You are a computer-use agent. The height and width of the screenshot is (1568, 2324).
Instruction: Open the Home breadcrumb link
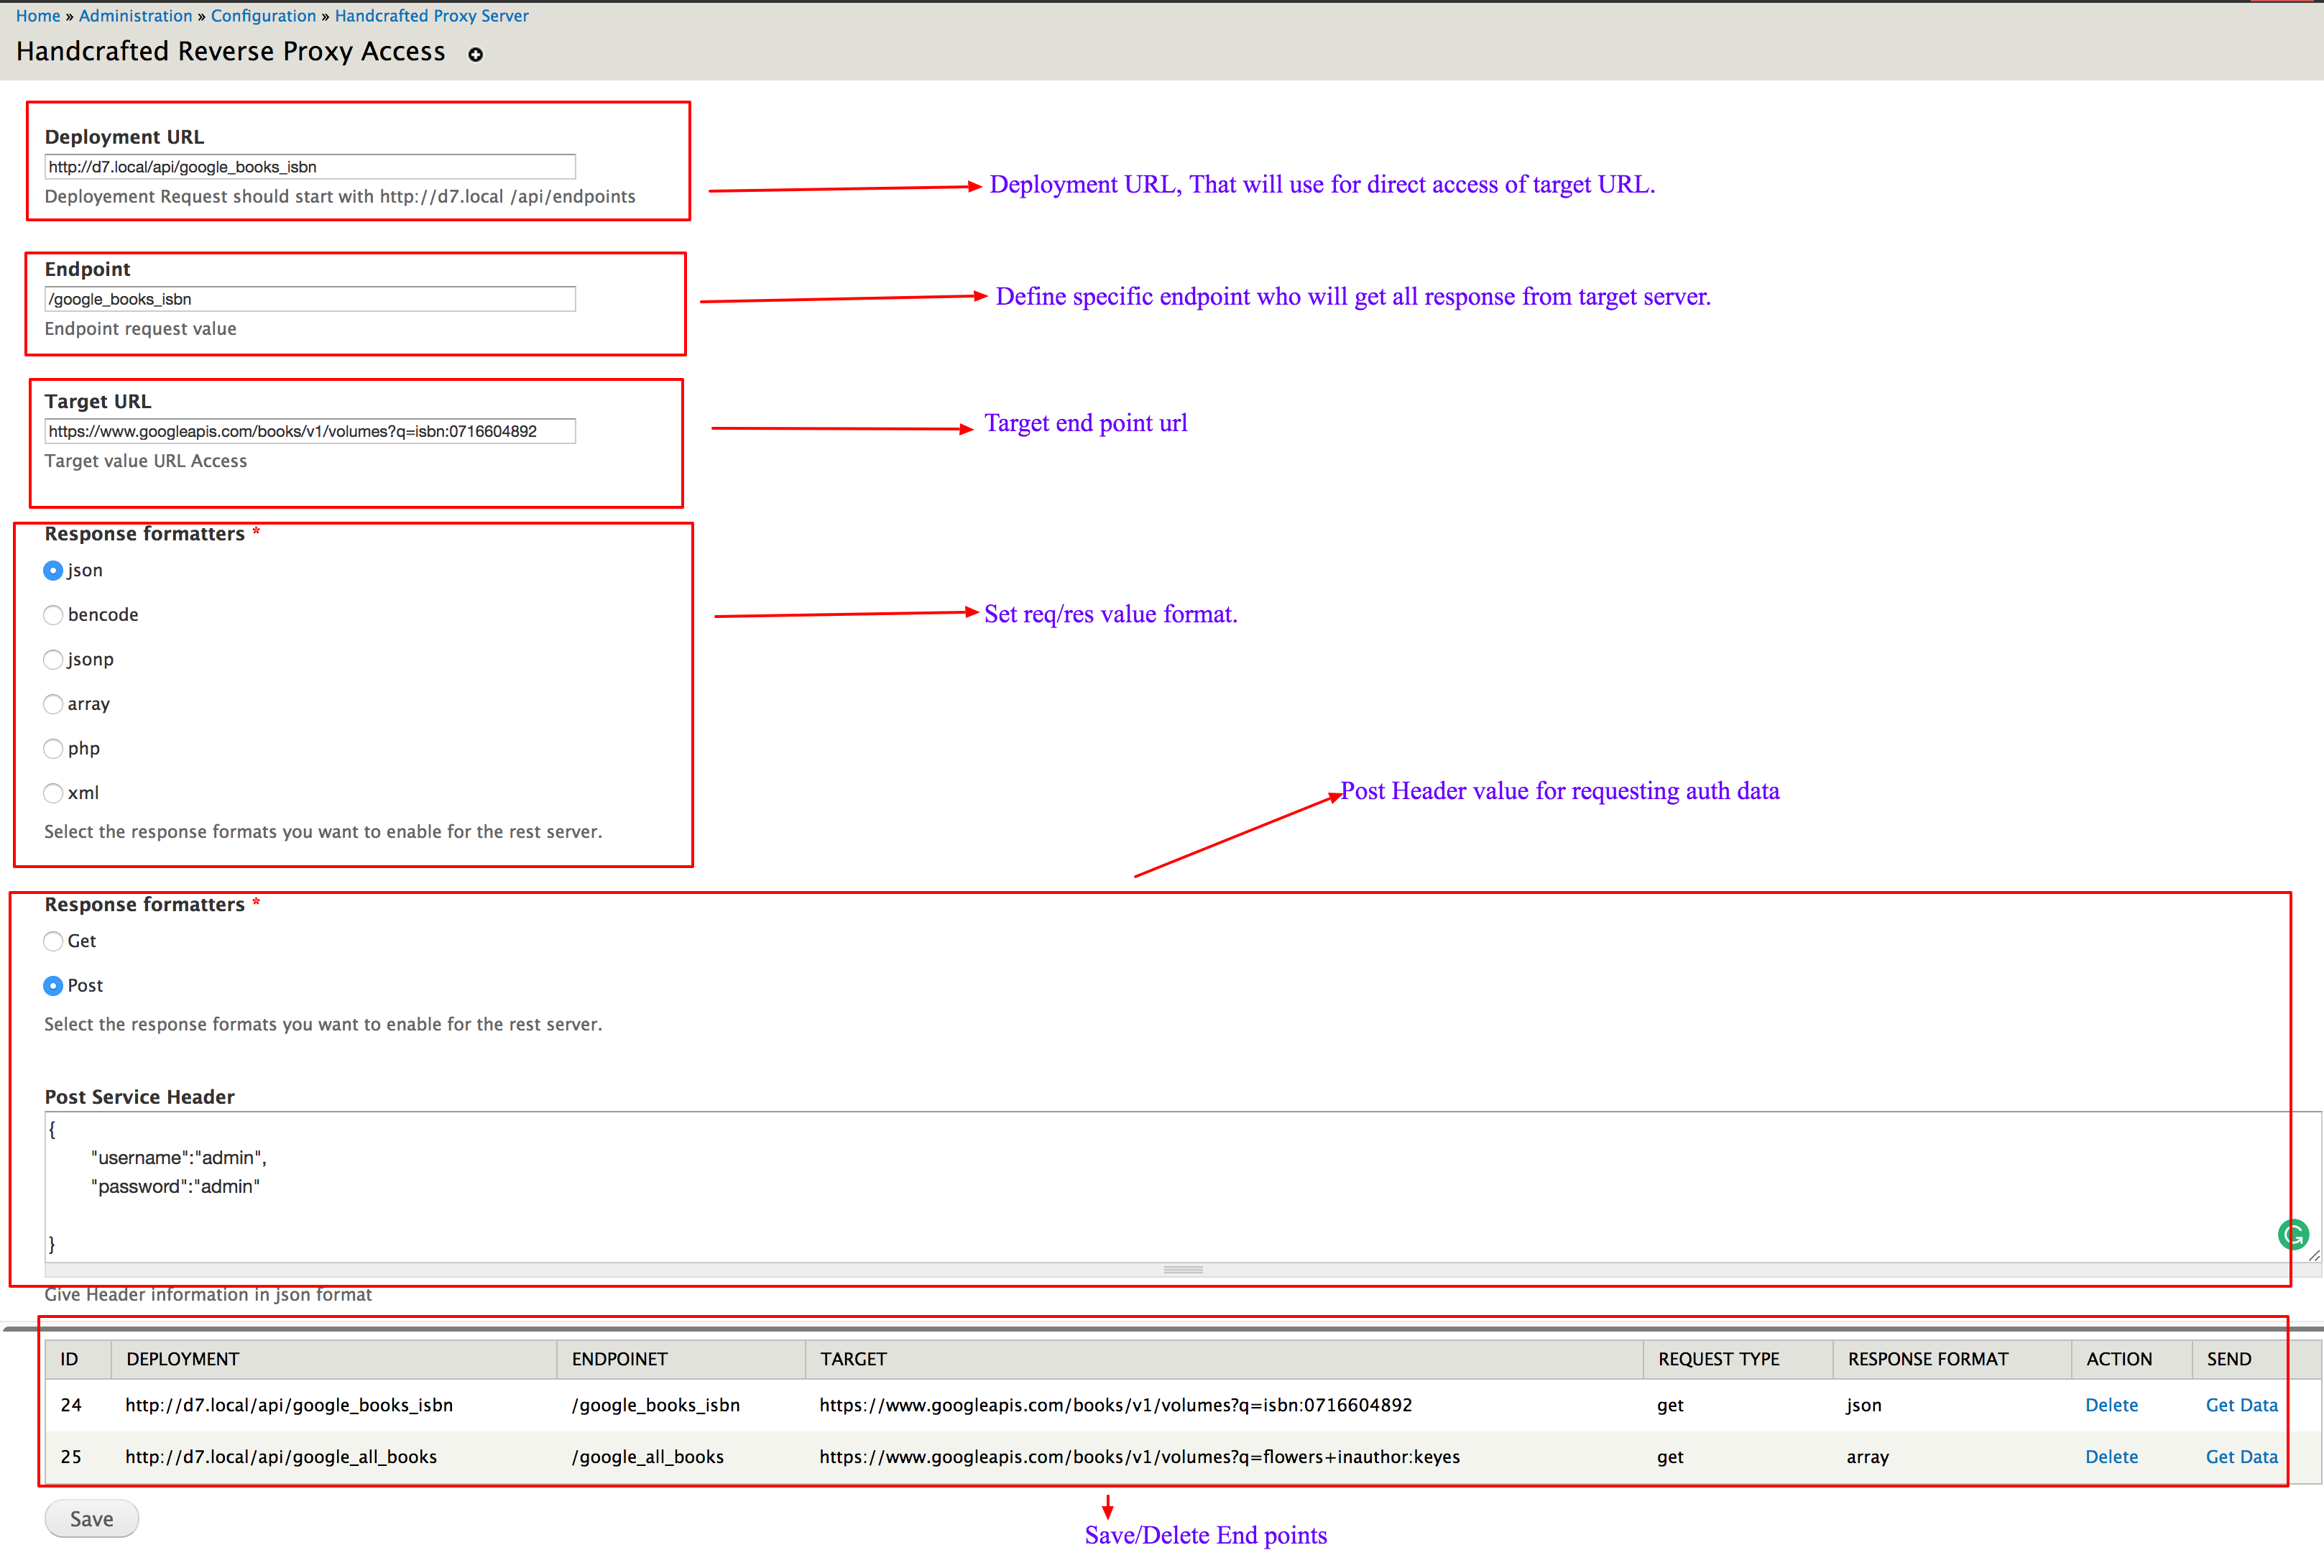(x=38, y=16)
